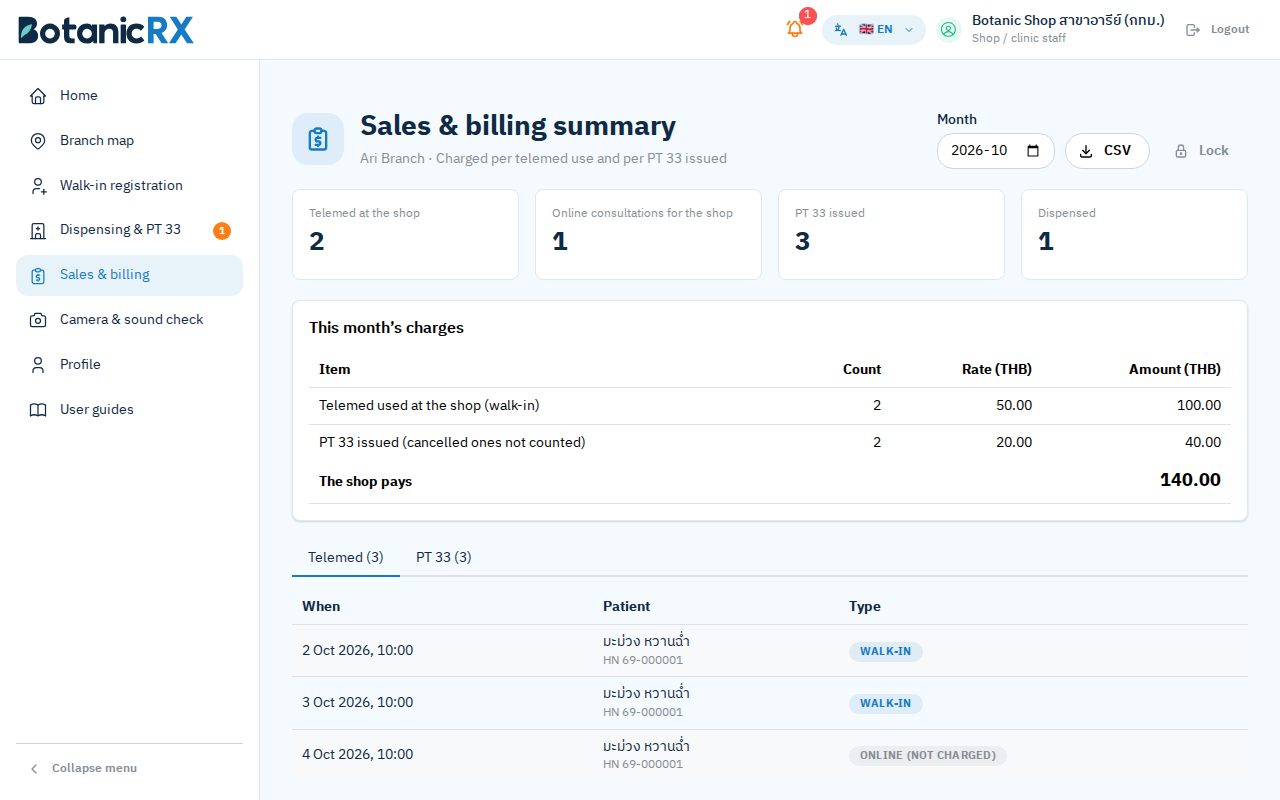Click the Branch map pin icon
The image size is (1280, 800).
38,141
